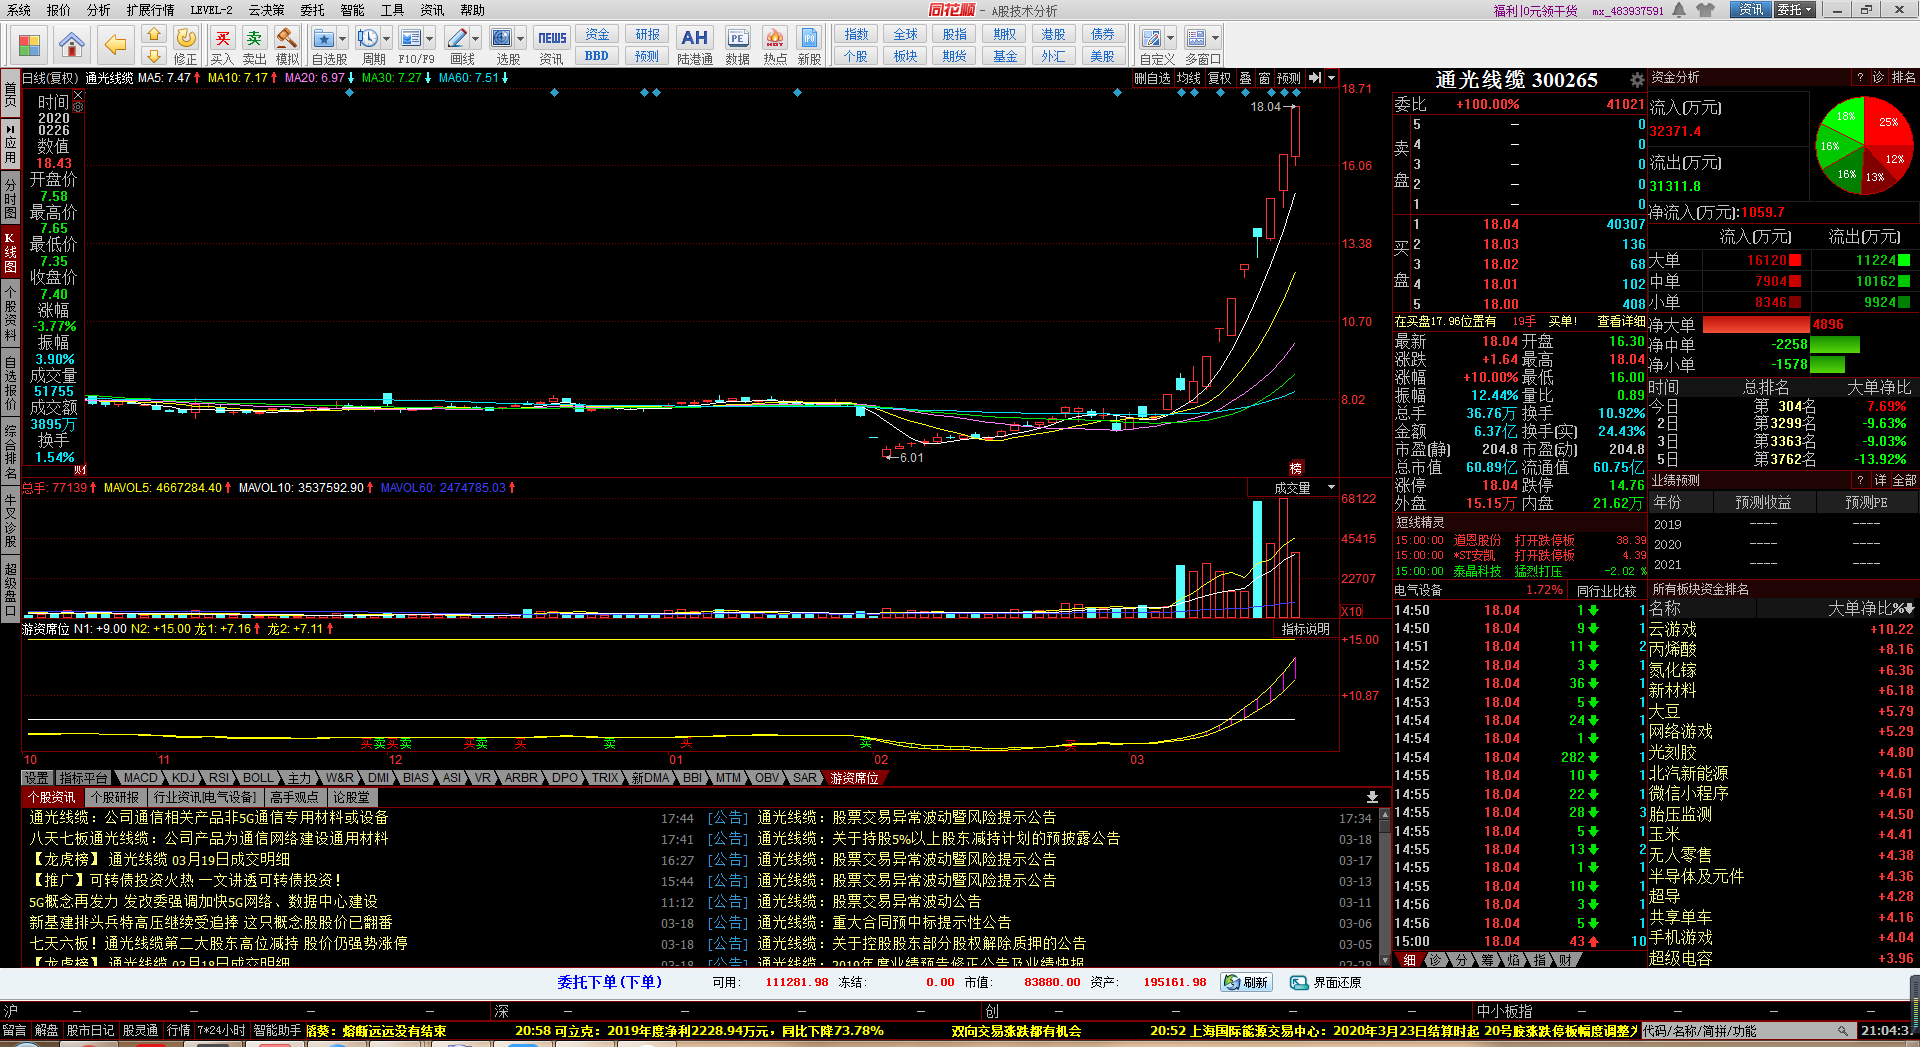Switch to the 高手观点 tab
This screenshot has height=1047, width=1920.
point(294,797)
